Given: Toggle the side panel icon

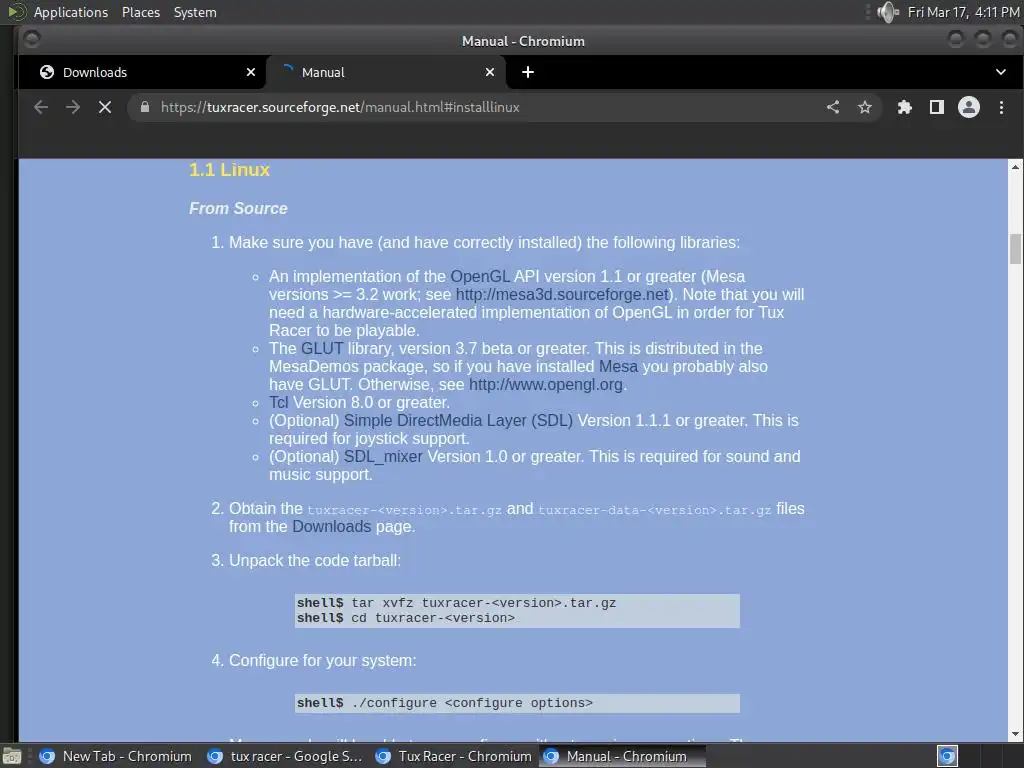Looking at the screenshot, I should [x=936, y=107].
